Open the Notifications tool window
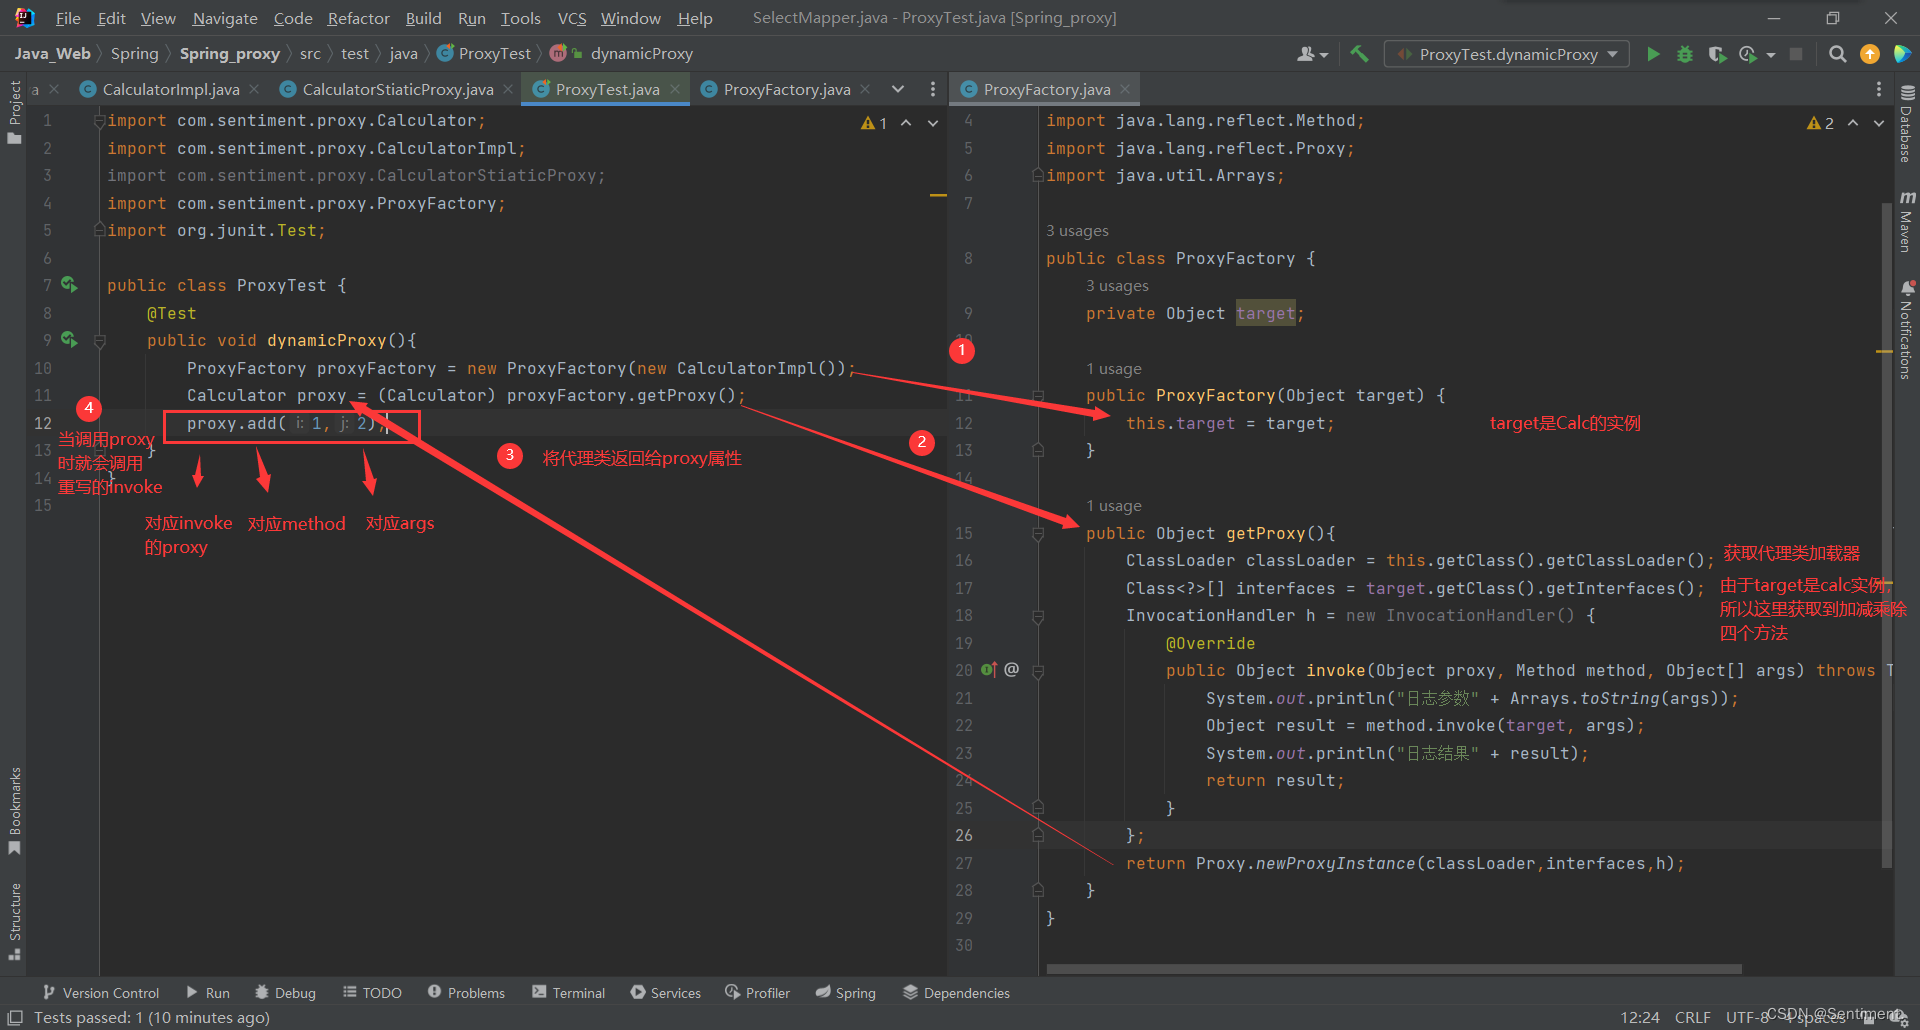This screenshot has width=1920, height=1030. click(x=1906, y=330)
